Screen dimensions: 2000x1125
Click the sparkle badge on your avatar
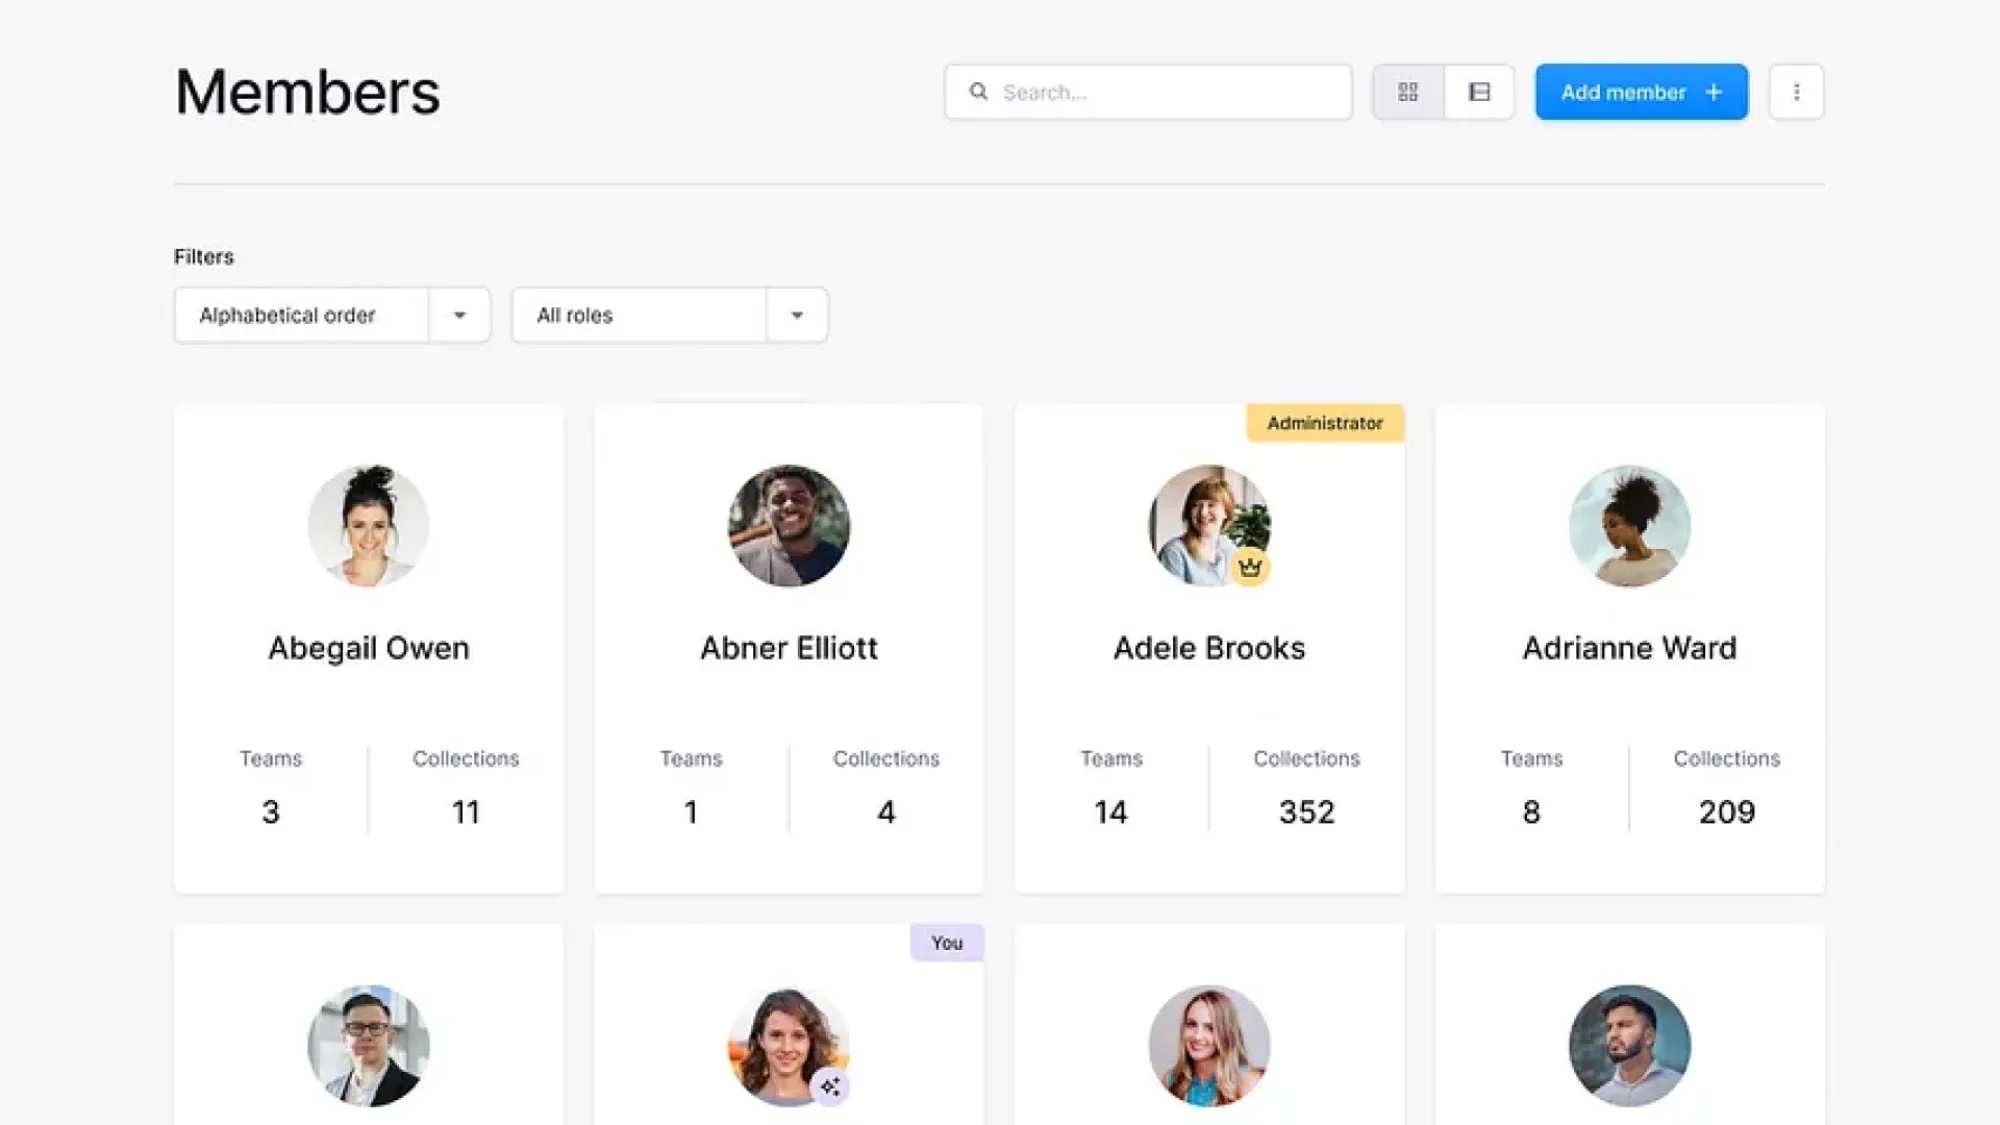point(830,1086)
